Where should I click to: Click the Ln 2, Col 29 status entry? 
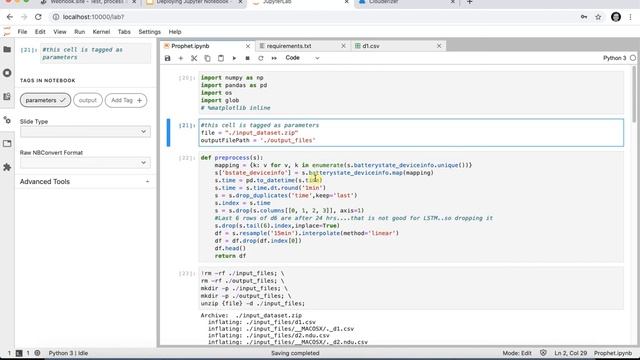(x=570, y=353)
